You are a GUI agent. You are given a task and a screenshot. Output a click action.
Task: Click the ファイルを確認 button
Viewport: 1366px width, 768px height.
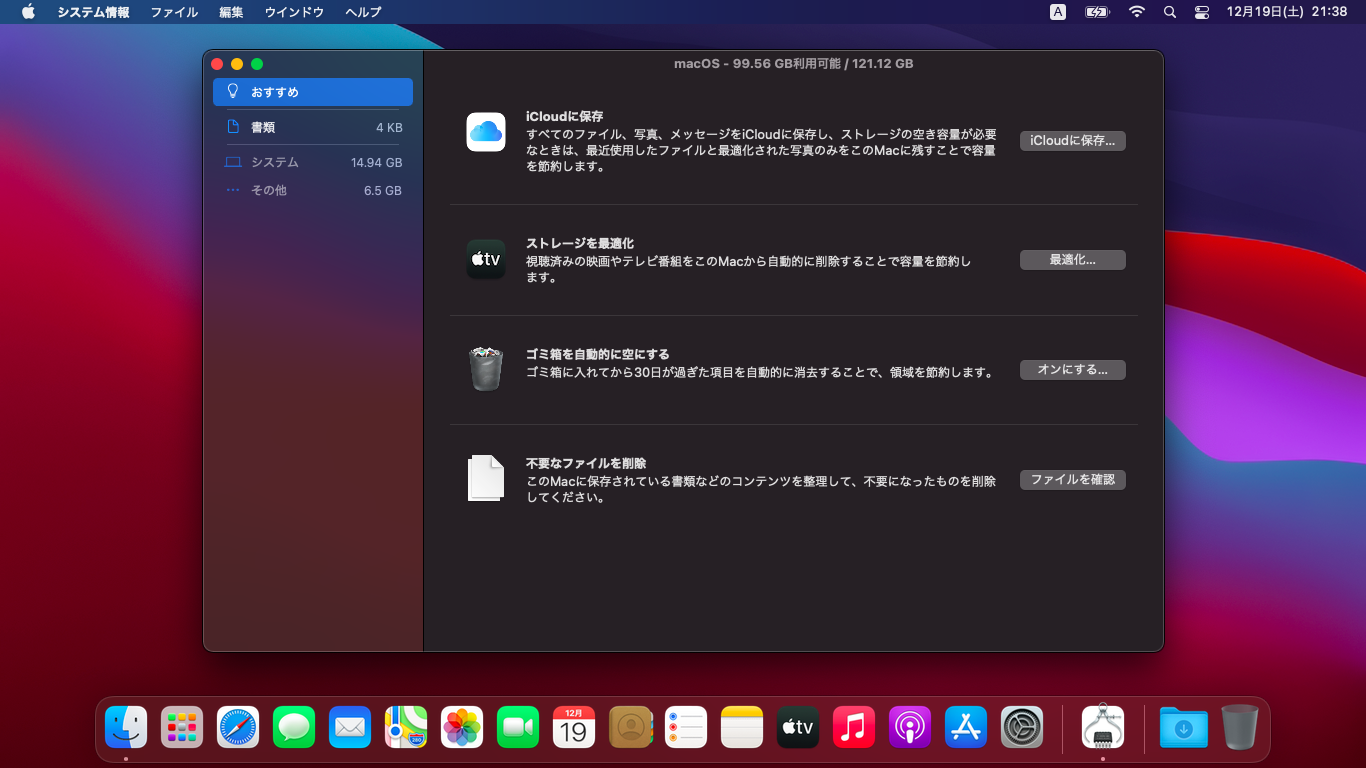pos(1073,480)
